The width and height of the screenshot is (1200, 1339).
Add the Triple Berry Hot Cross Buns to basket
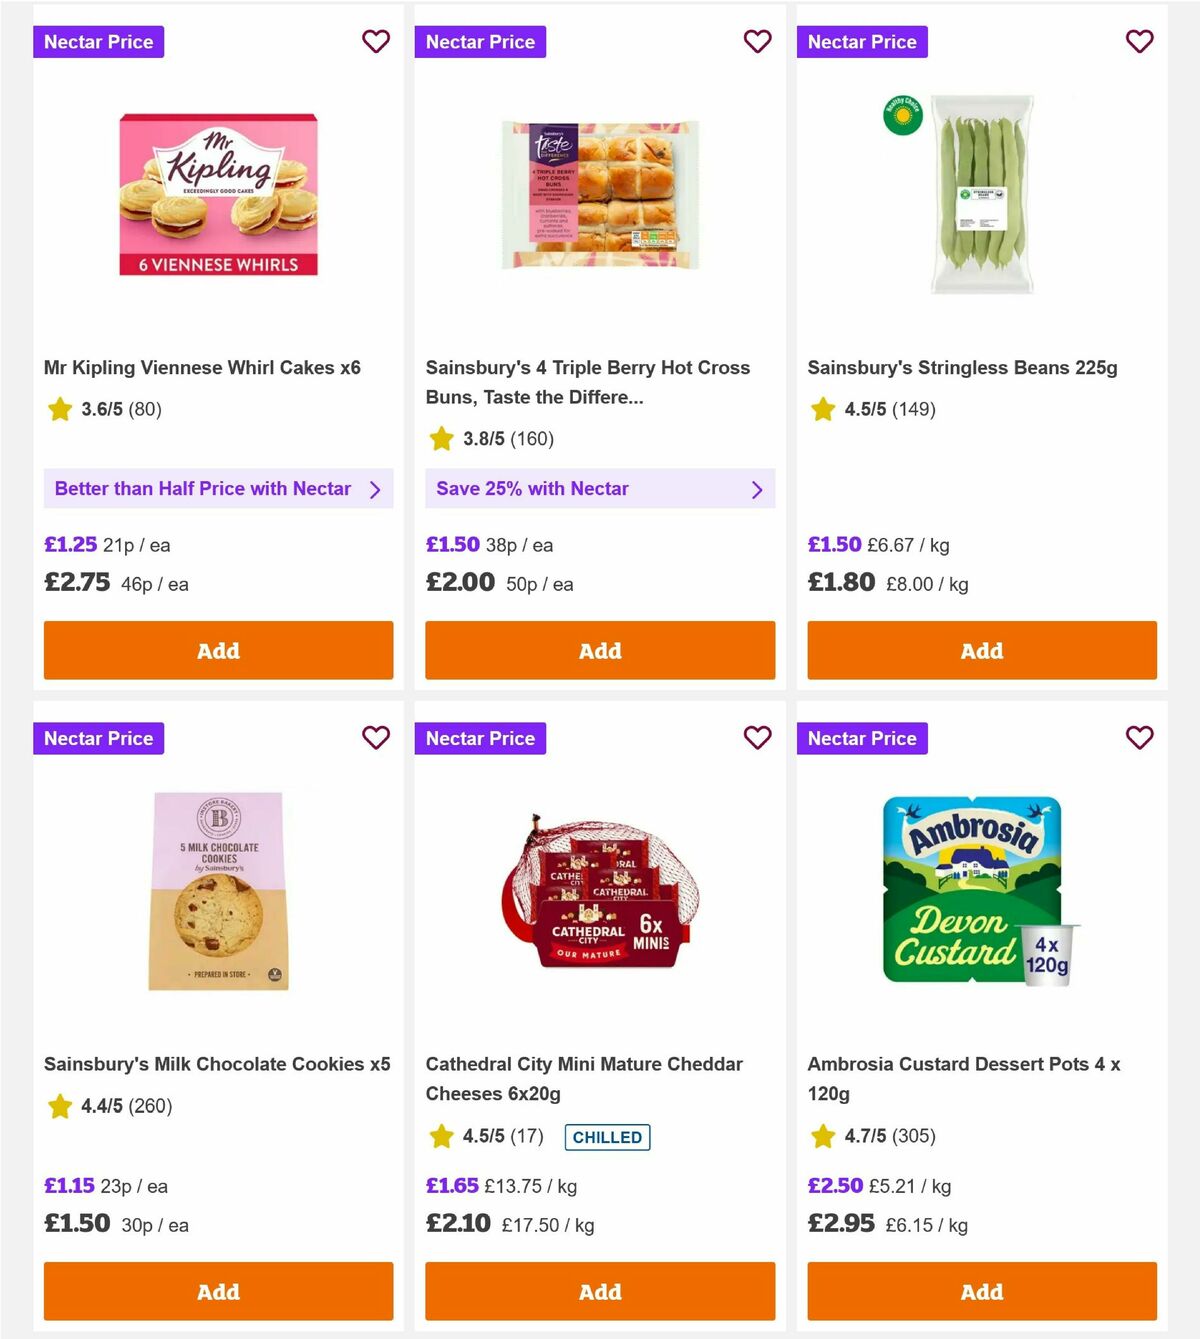(x=600, y=650)
